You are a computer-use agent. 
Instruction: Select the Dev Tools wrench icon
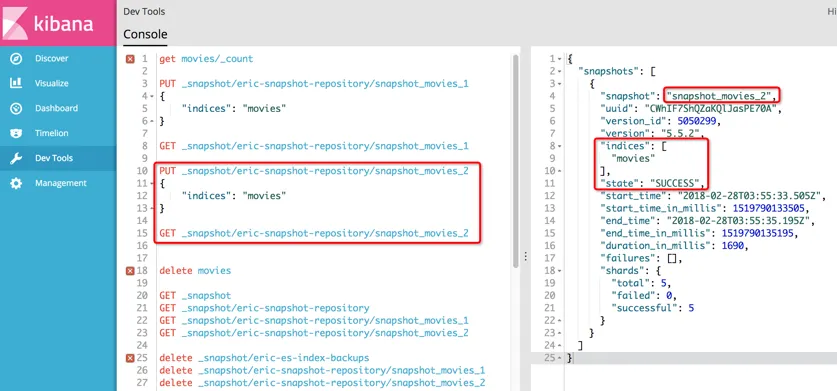[x=16, y=158]
